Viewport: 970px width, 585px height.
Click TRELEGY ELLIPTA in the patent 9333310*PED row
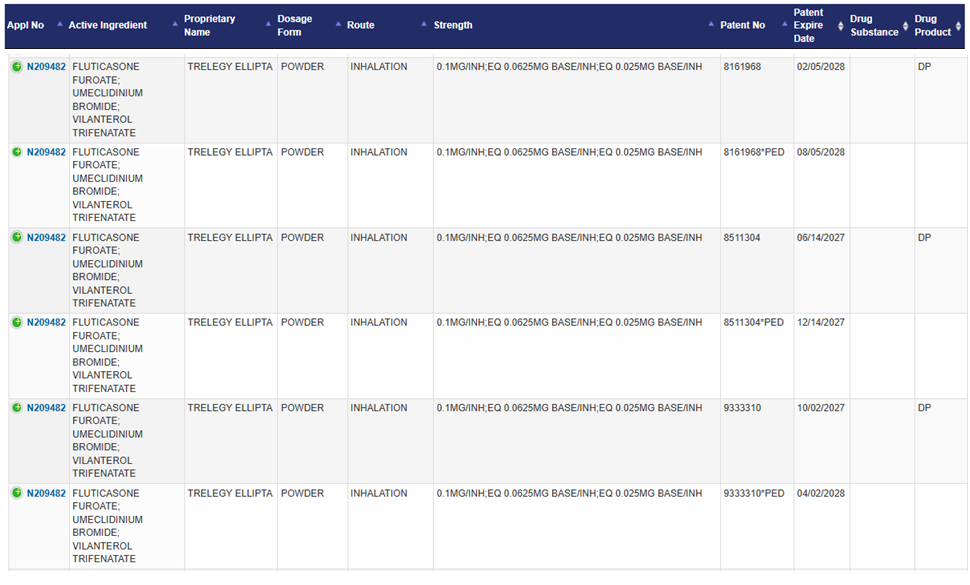click(230, 493)
